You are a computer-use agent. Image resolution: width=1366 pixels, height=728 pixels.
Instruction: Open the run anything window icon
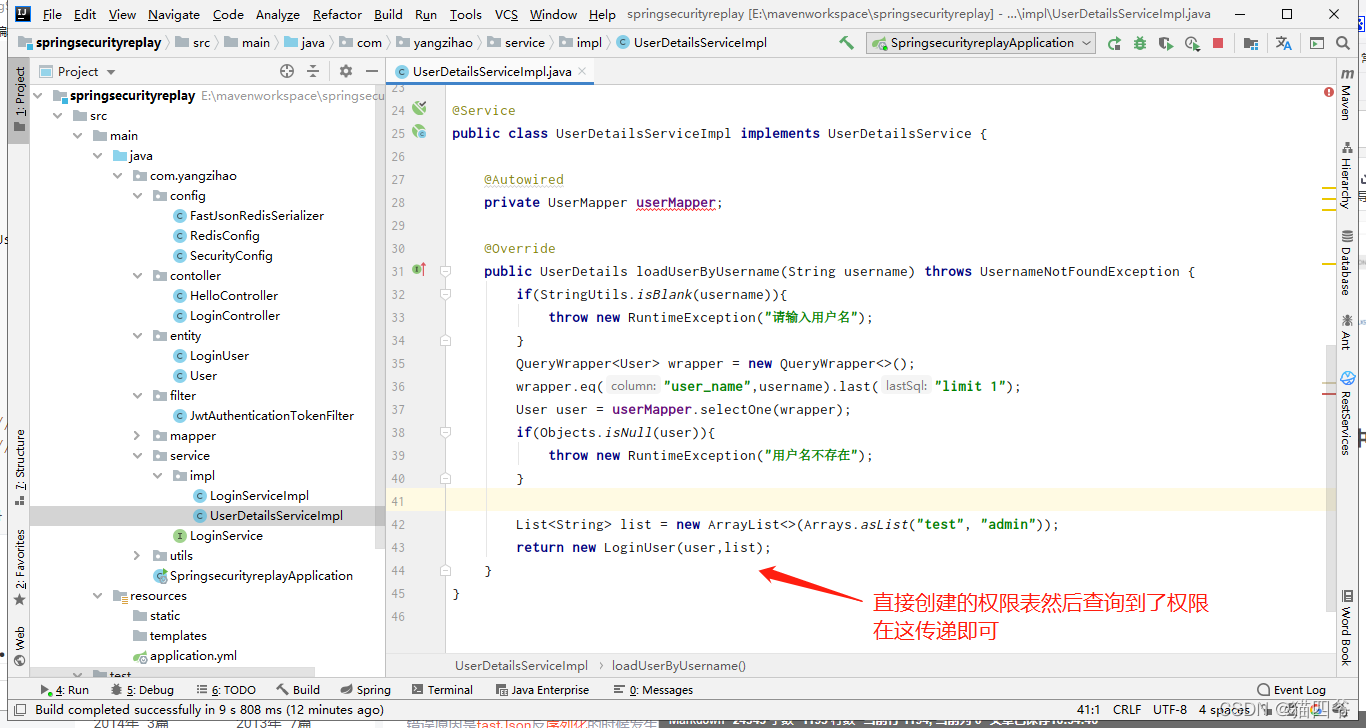pos(1317,43)
